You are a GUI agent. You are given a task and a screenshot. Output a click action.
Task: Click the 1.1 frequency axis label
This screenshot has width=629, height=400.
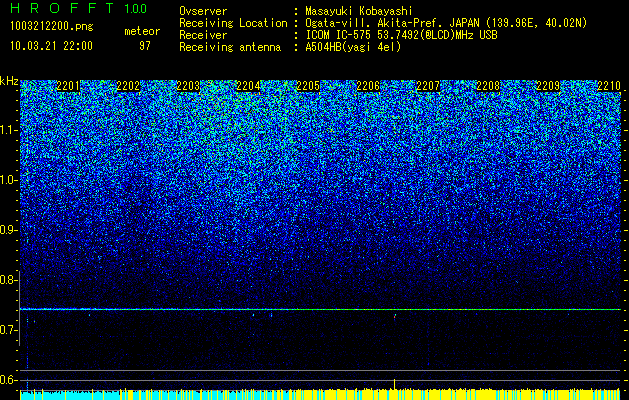point(9,130)
